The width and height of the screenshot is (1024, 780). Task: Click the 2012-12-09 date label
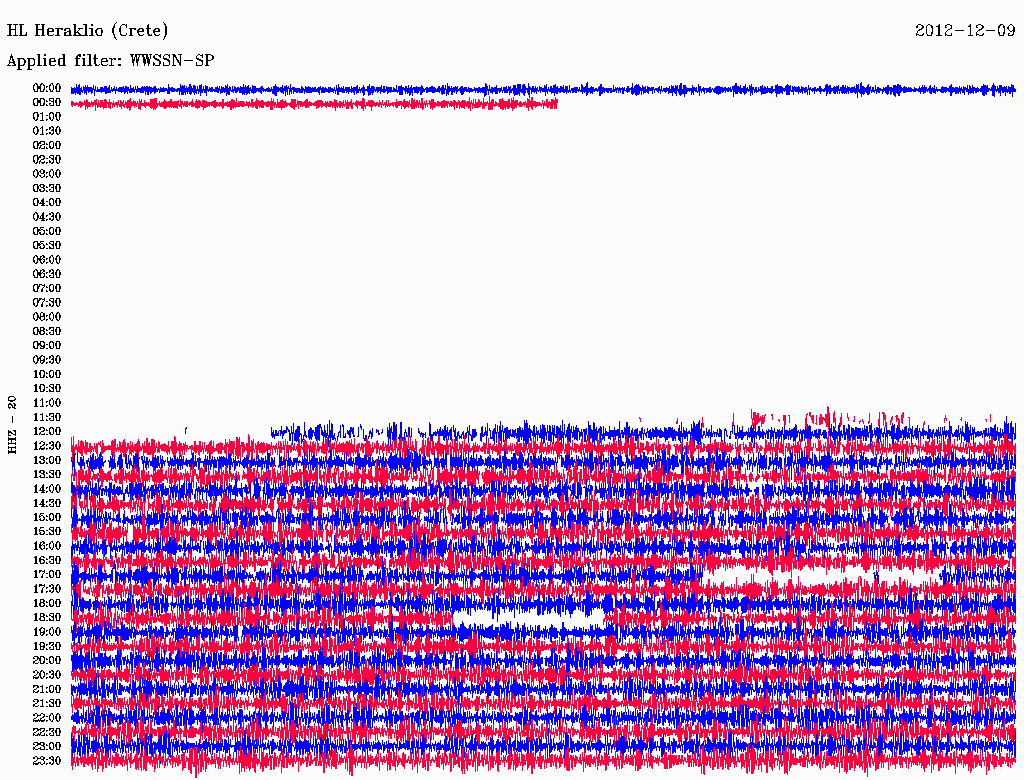click(965, 31)
